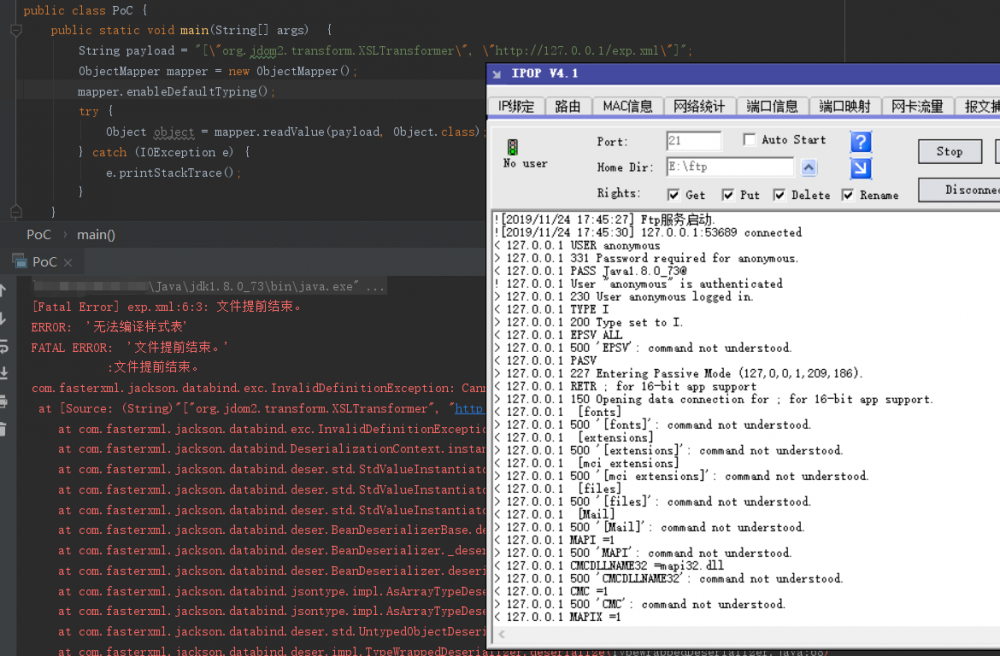
Task: Click the 'No user' status label
Action: click(525, 164)
